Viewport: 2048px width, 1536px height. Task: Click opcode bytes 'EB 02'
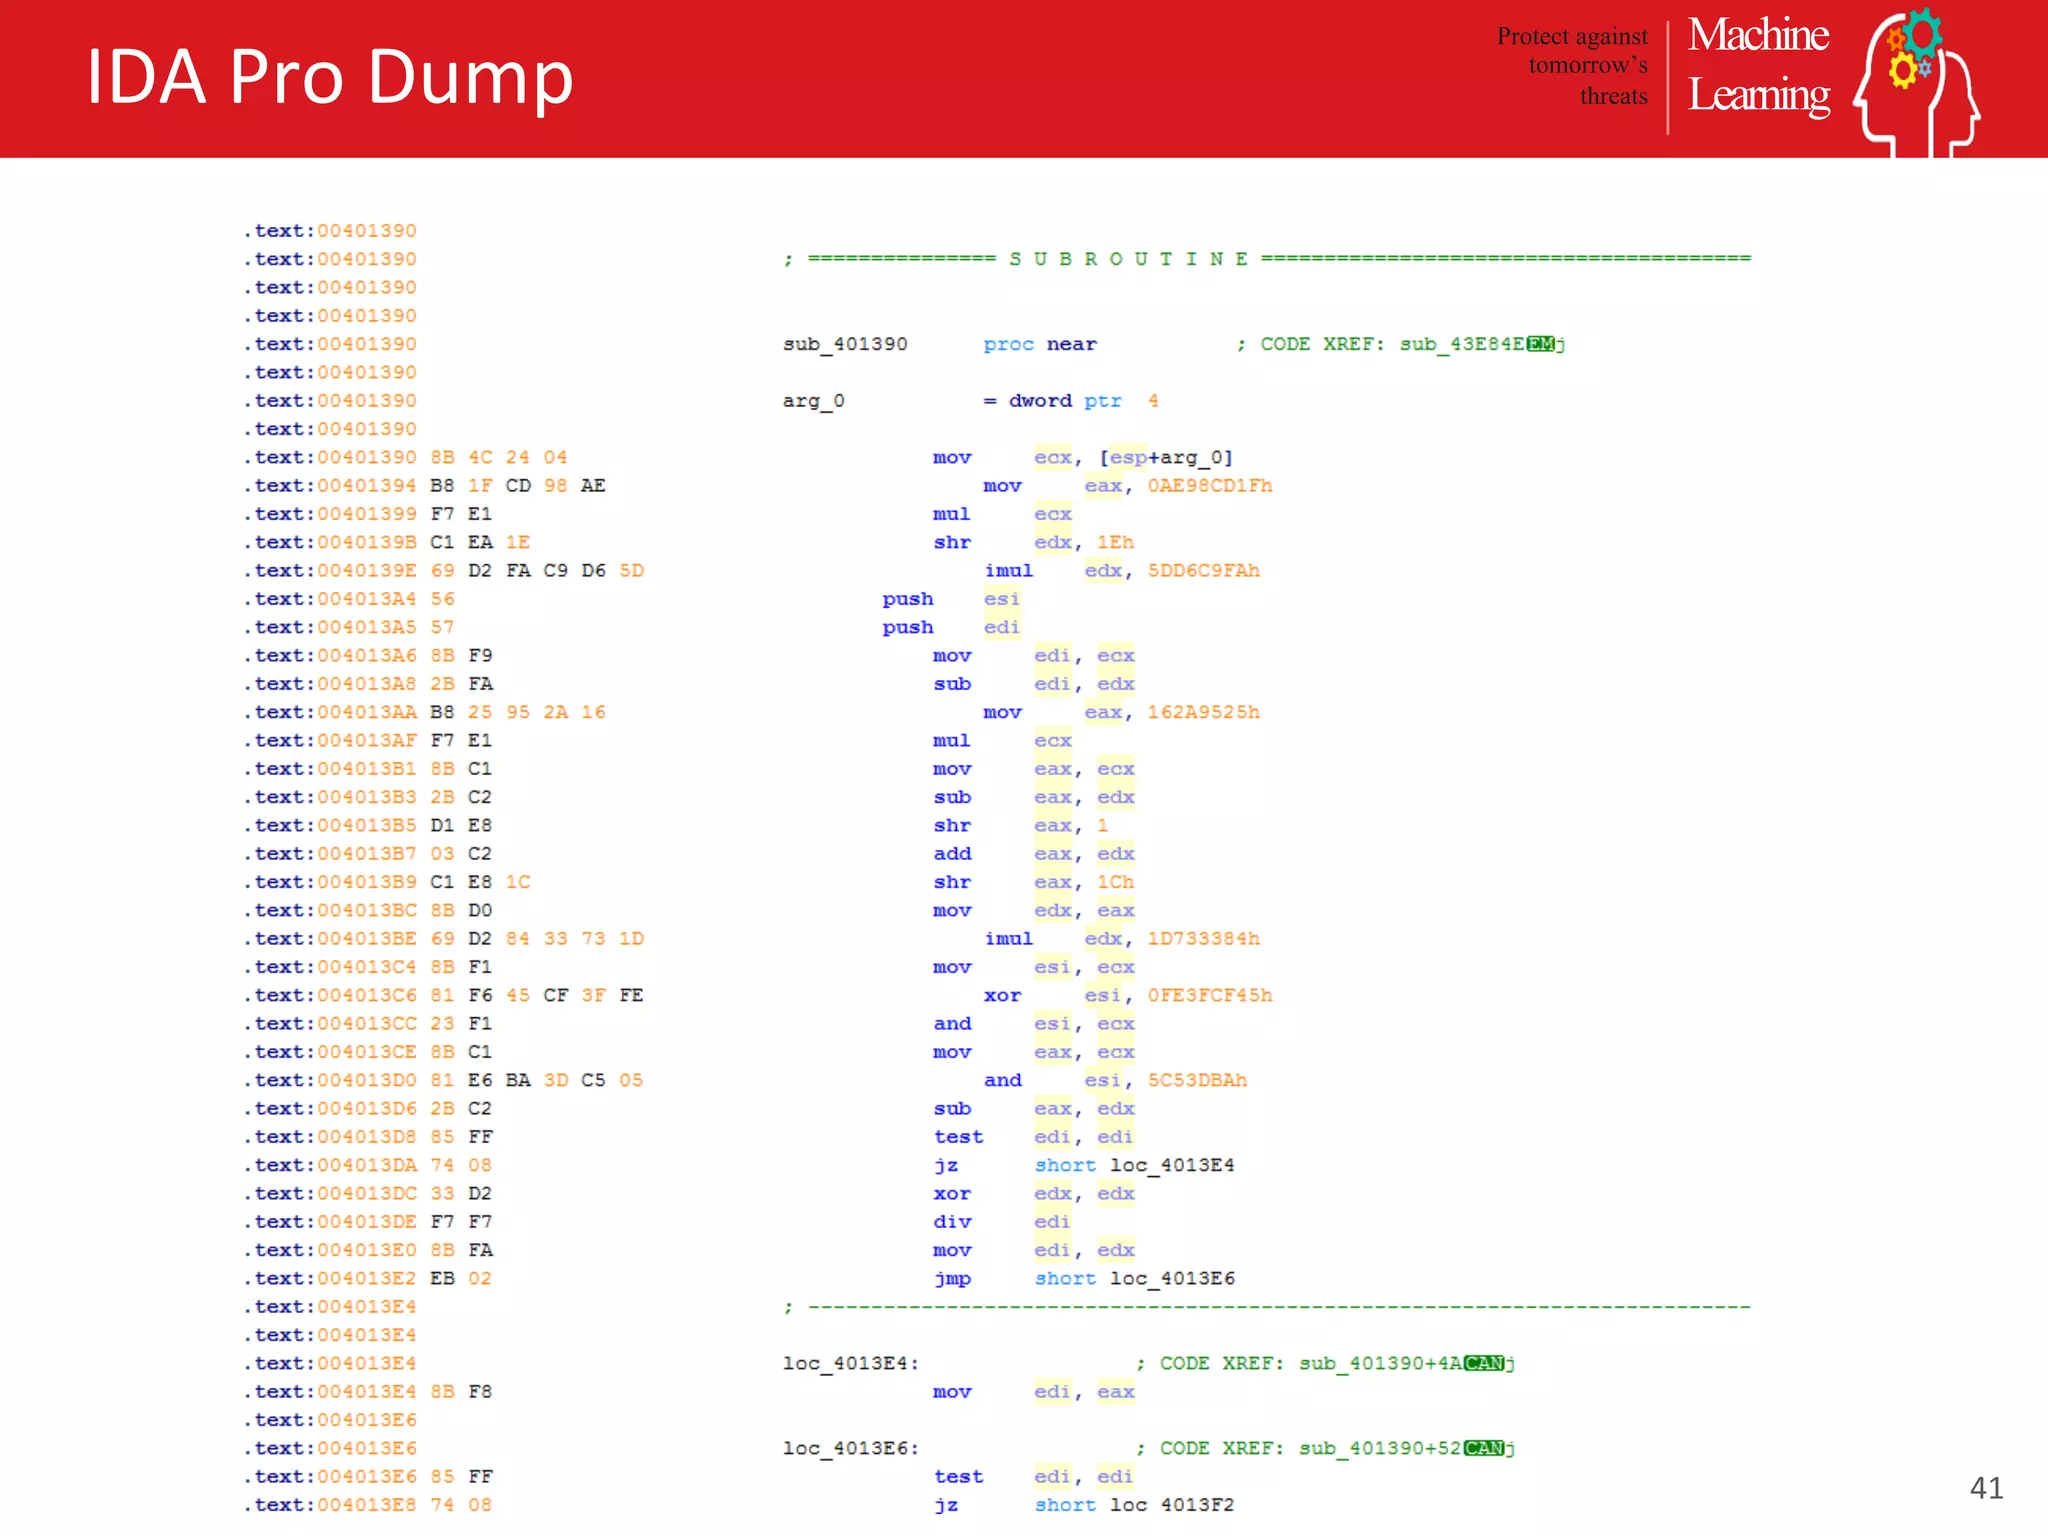pos(461,1279)
